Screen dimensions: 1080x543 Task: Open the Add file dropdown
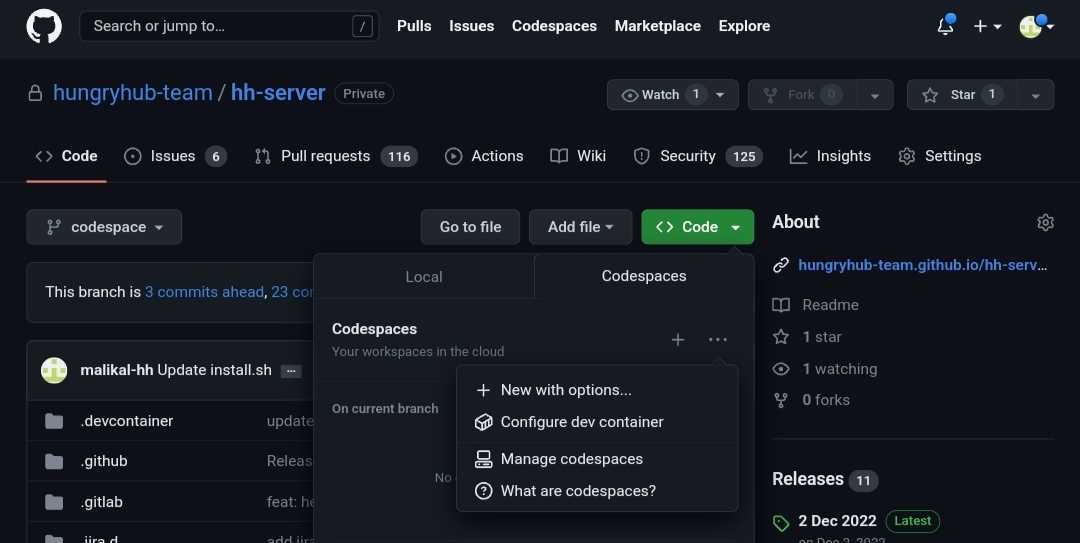580,227
